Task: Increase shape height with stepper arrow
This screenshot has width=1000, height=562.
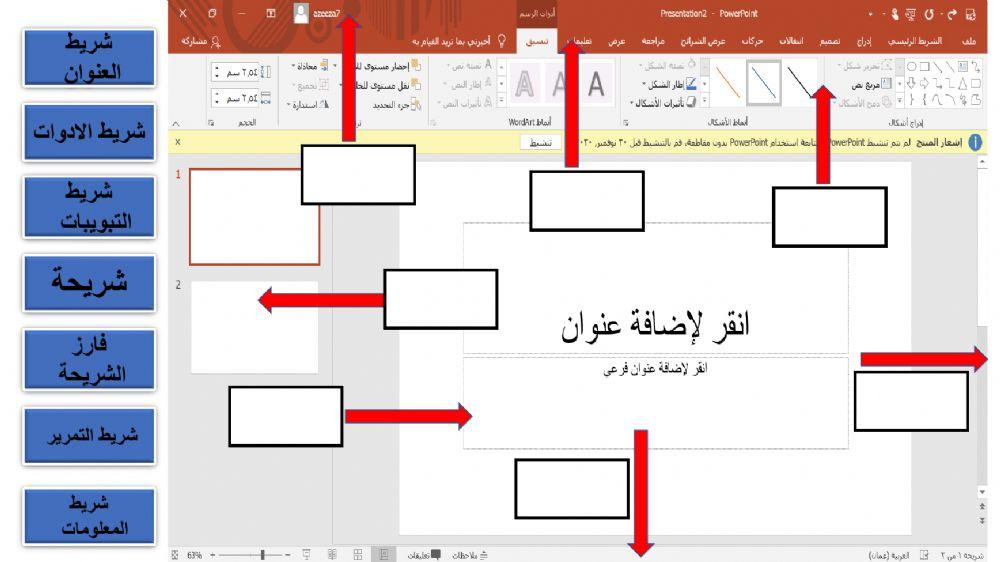Action: [217, 68]
